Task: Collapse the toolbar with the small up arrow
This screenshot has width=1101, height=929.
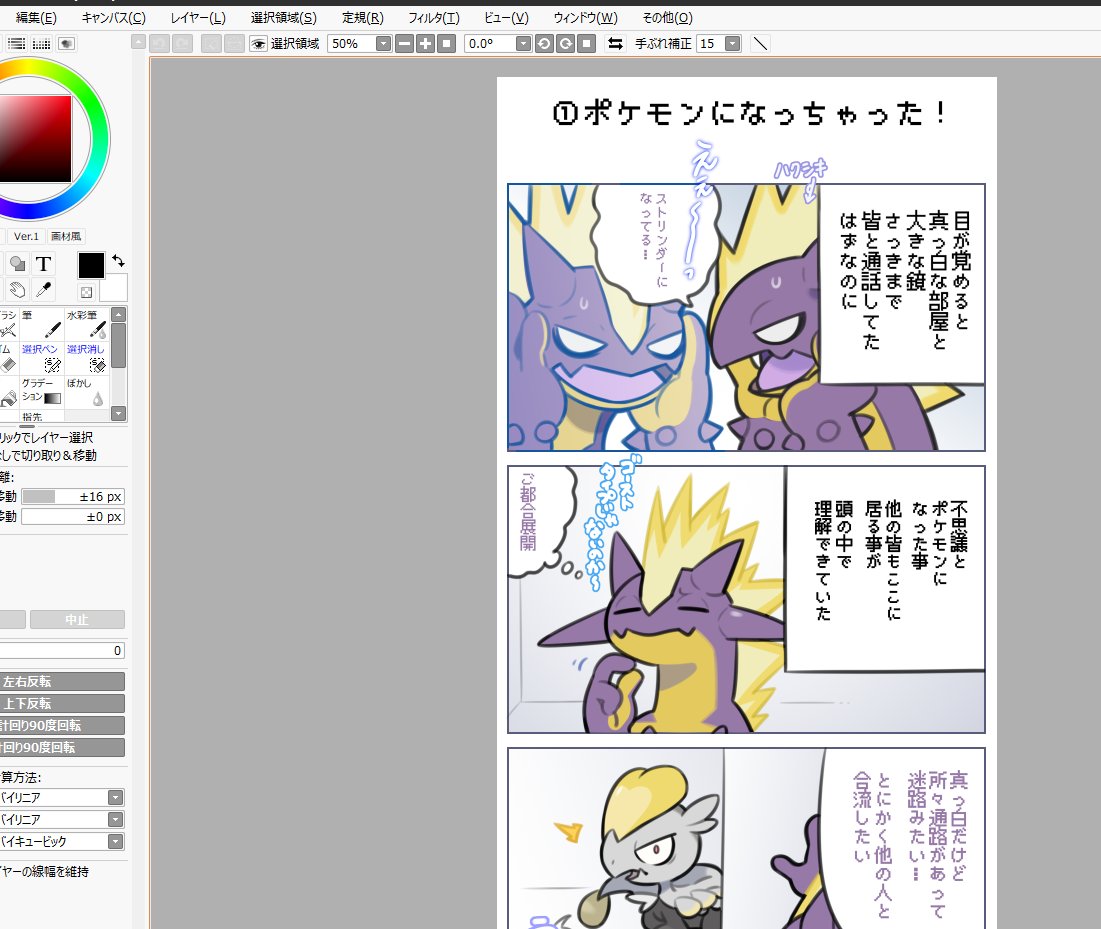Action: point(138,43)
